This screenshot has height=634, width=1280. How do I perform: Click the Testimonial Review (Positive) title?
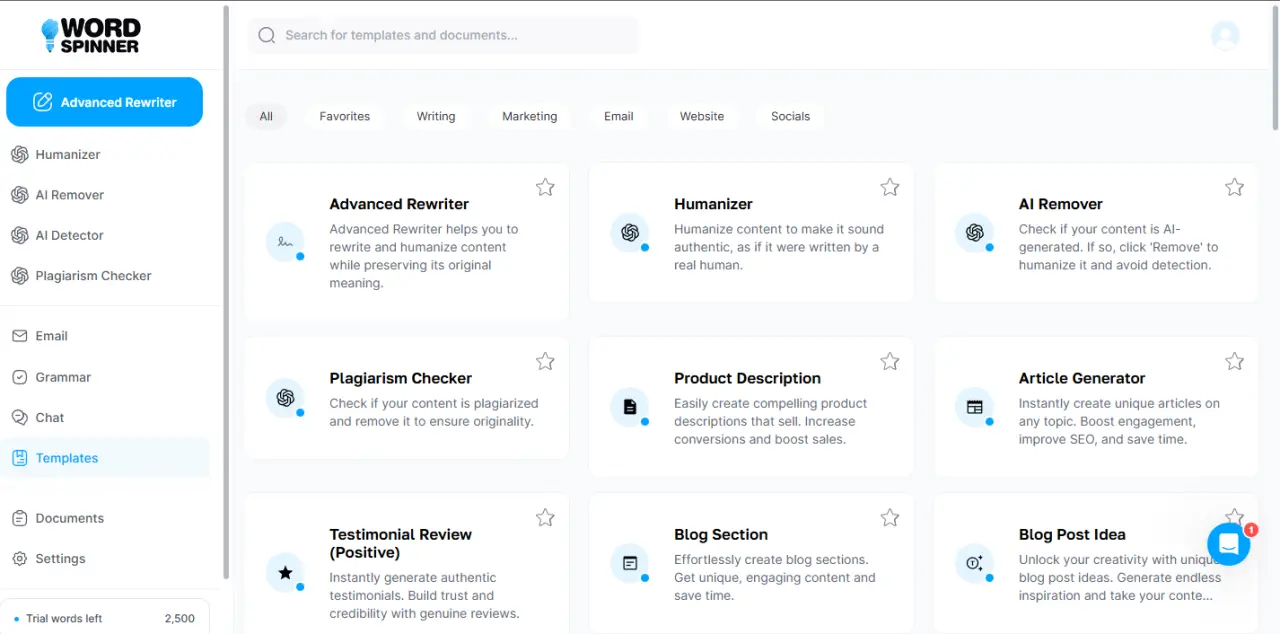[x=401, y=543]
